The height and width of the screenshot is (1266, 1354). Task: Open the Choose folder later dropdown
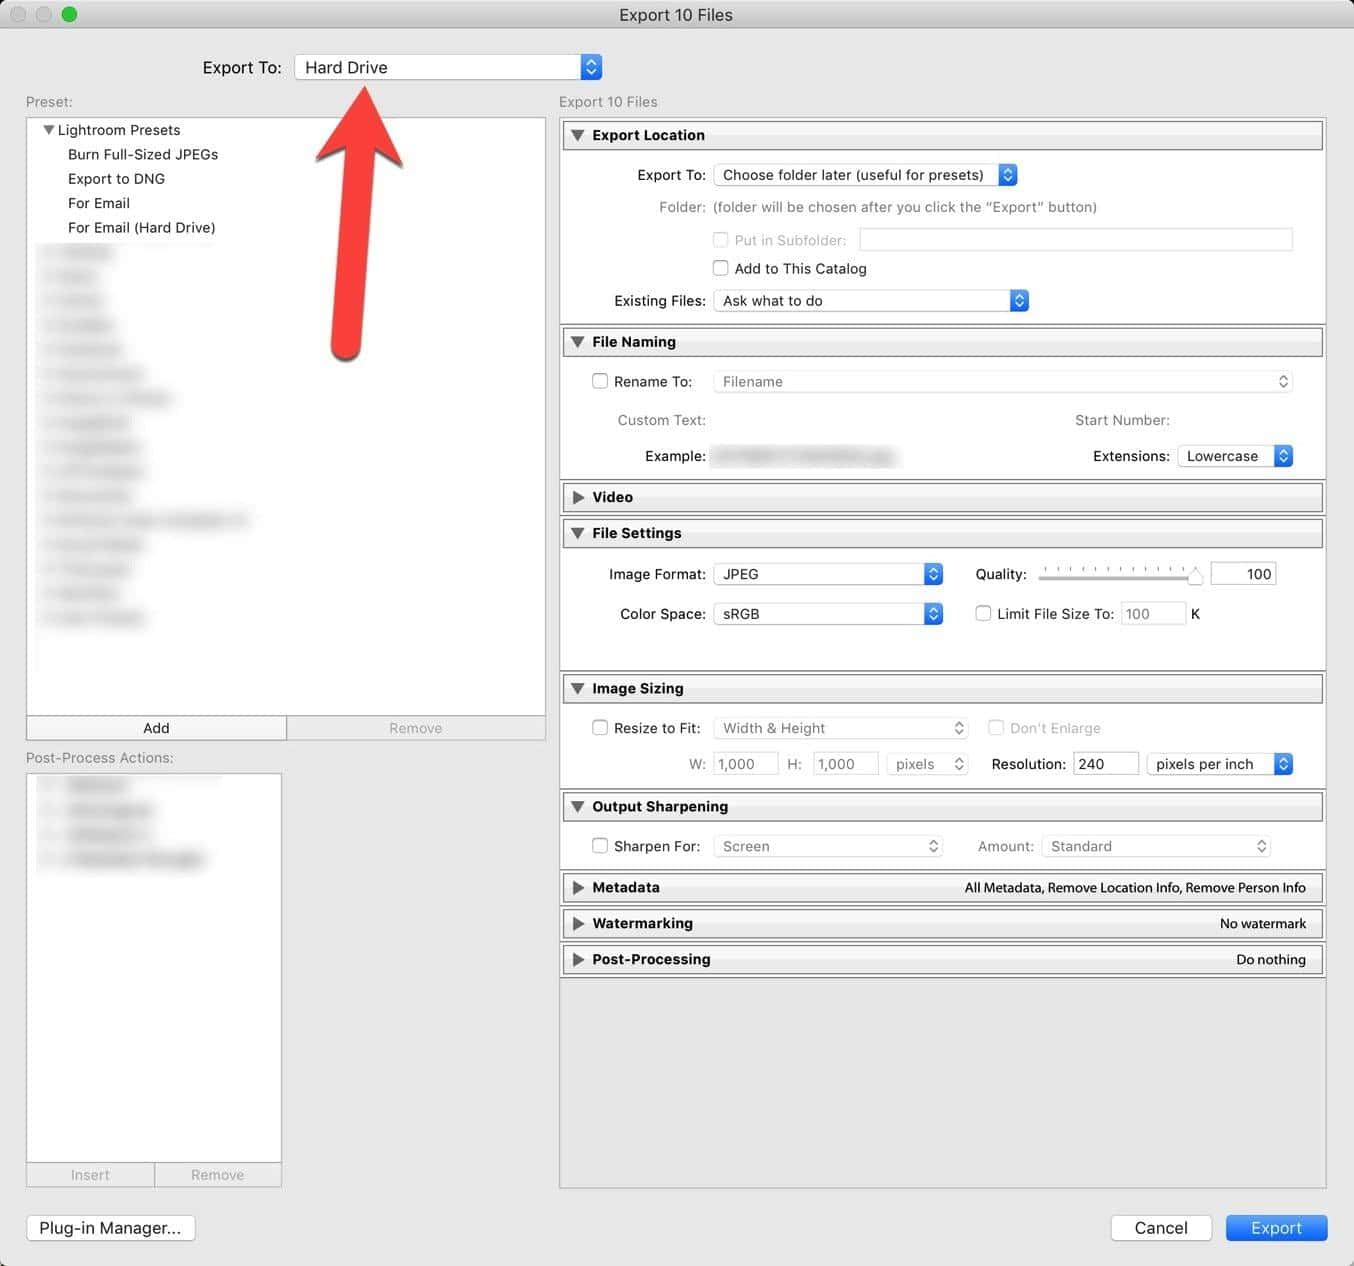[x=865, y=175]
